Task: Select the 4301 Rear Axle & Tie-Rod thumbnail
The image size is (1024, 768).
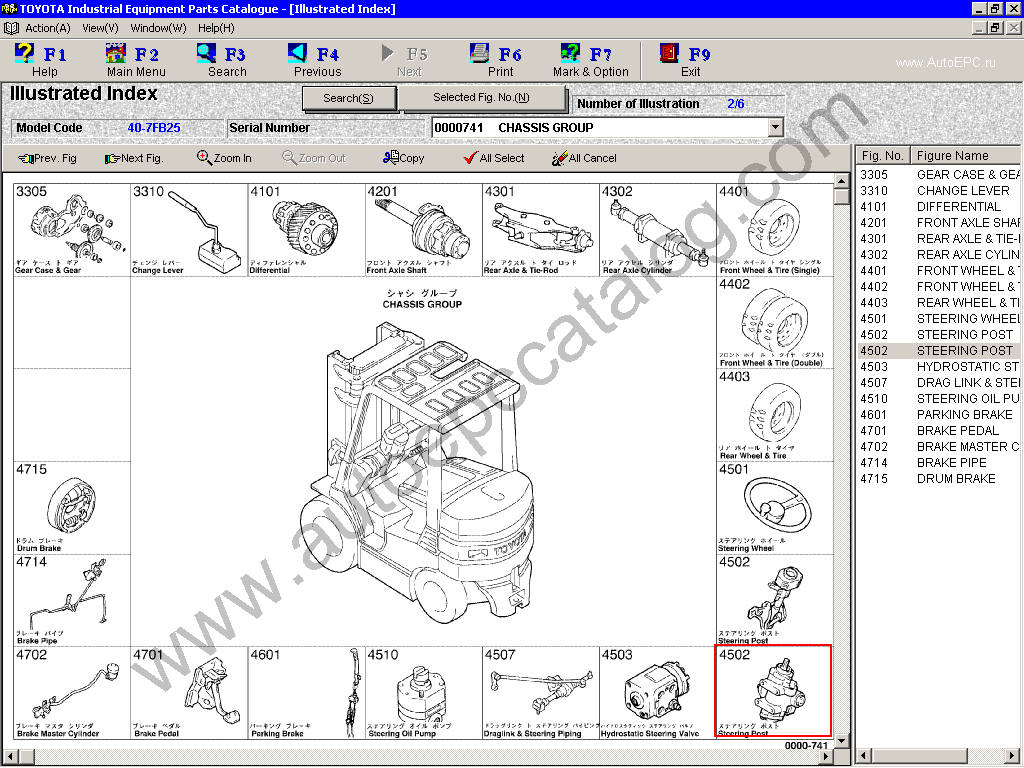Action: (540, 230)
